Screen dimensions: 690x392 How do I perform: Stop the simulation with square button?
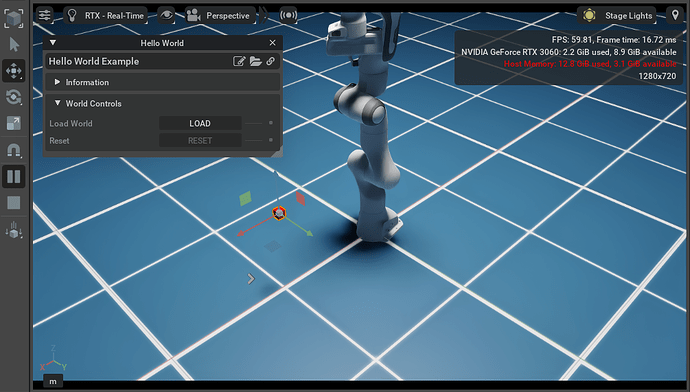click(14, 203)
